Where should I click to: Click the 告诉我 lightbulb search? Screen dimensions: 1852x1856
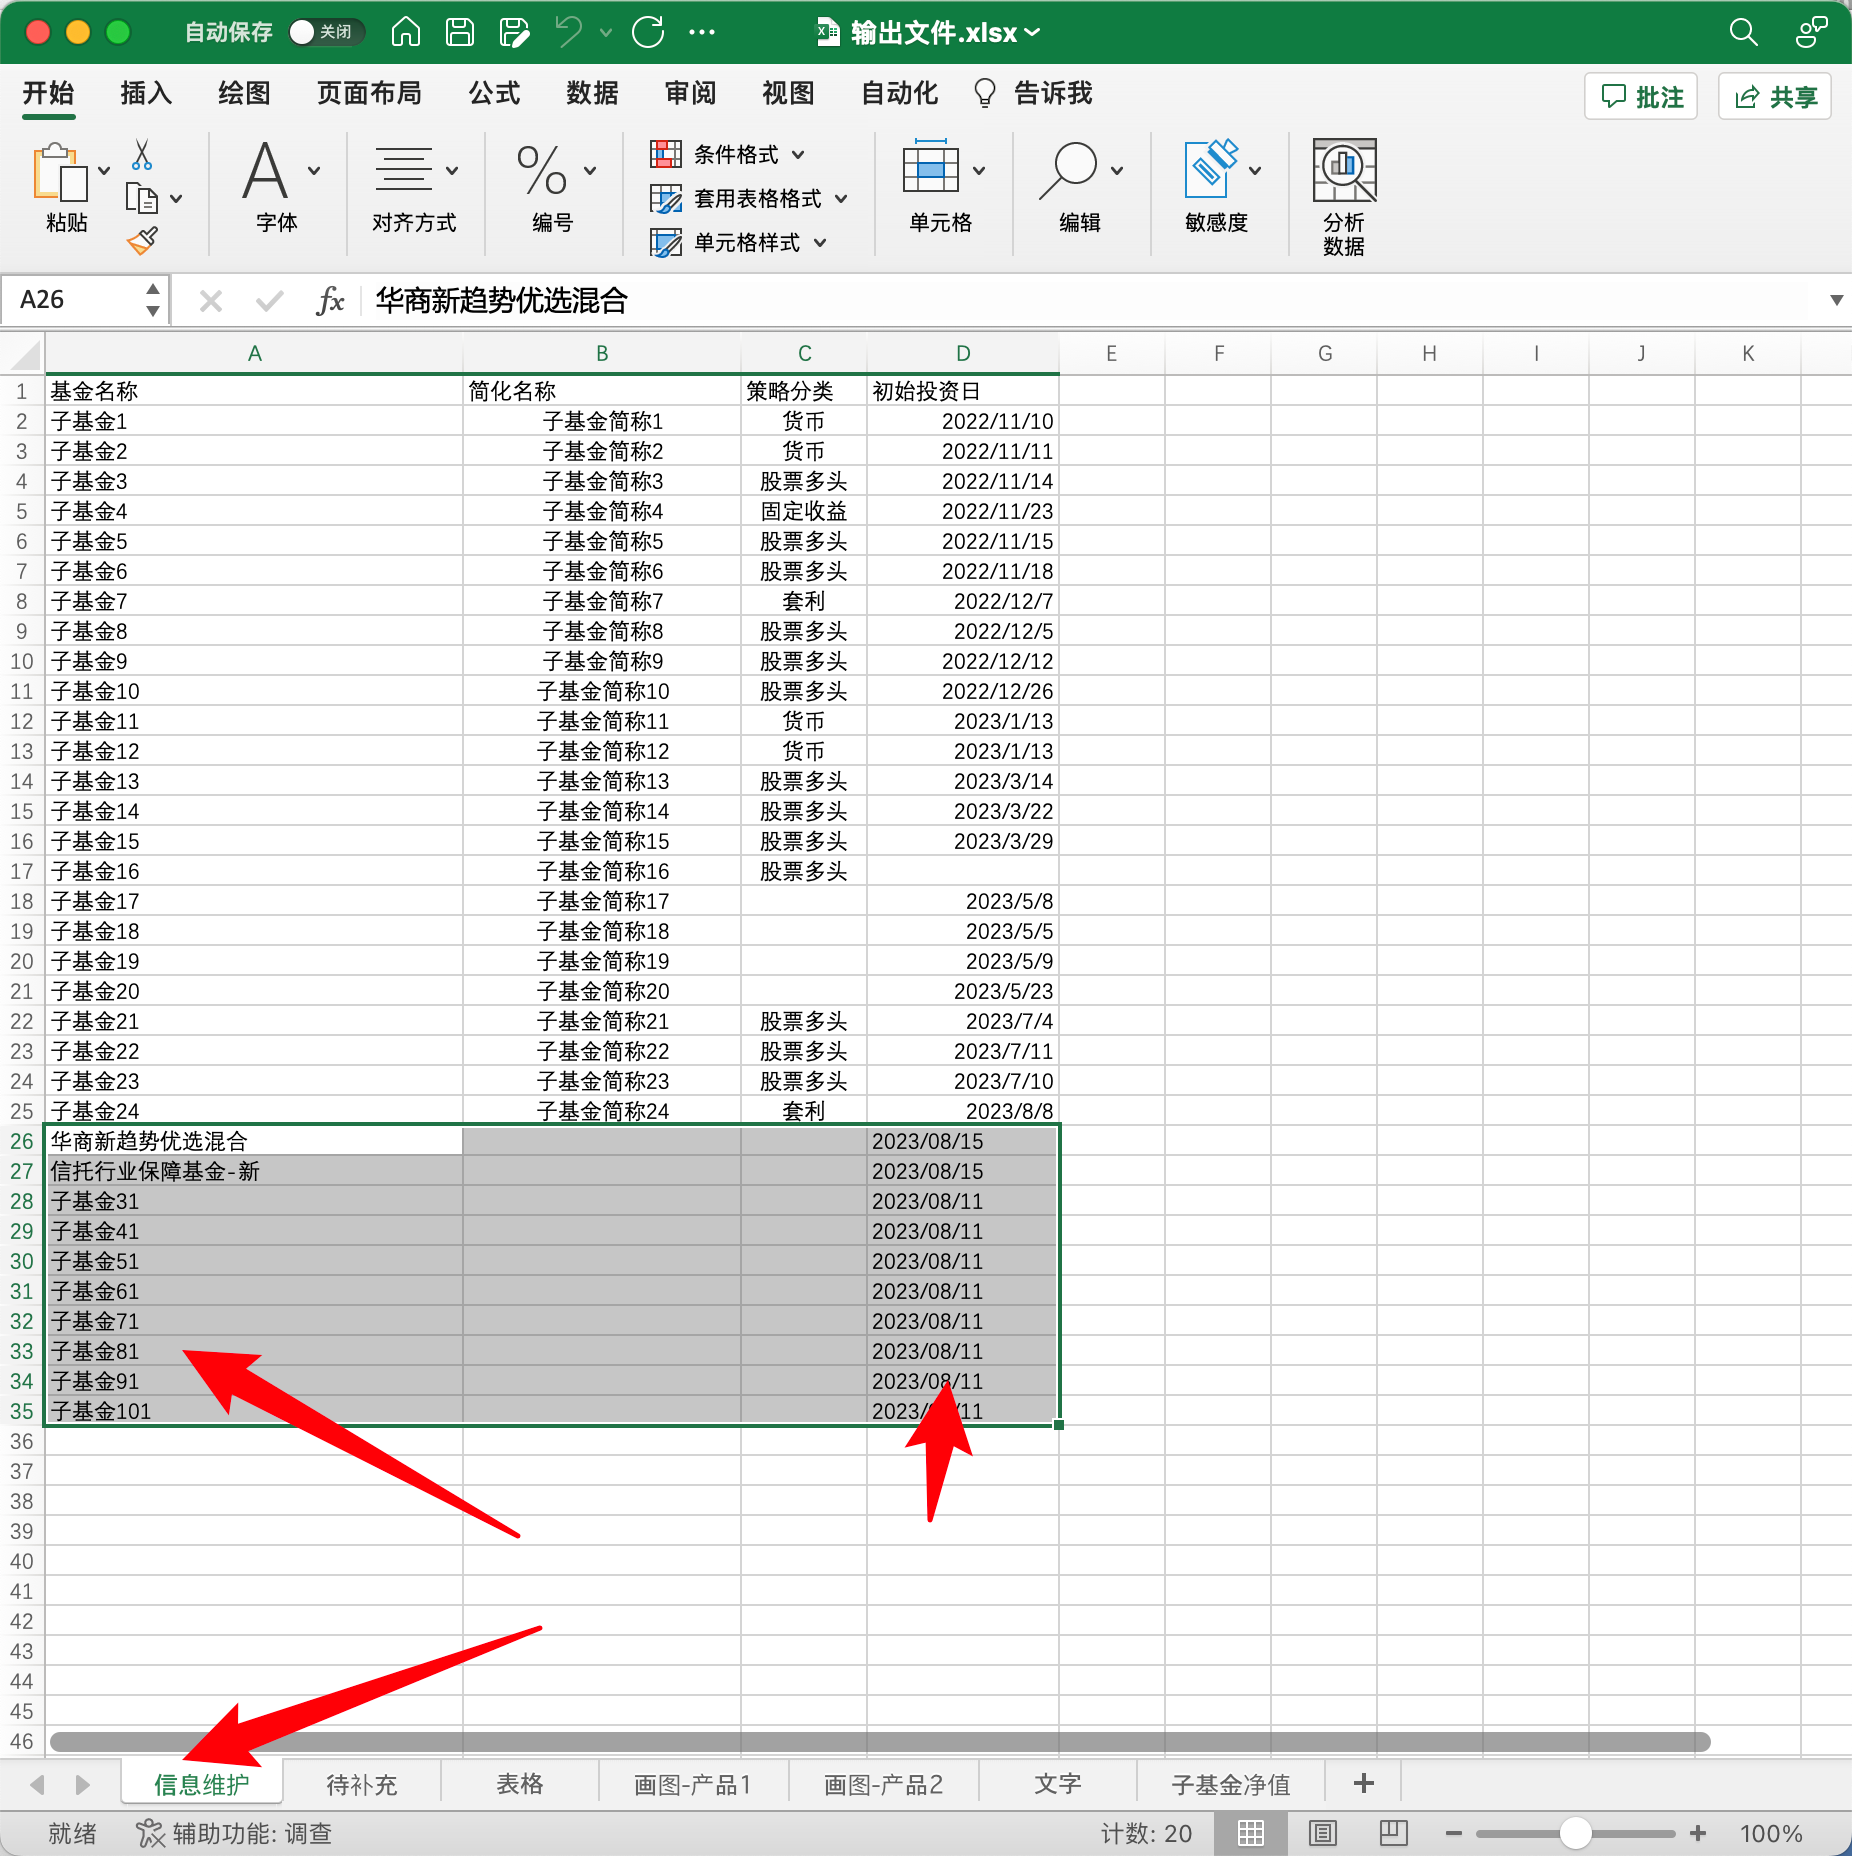1033,93
